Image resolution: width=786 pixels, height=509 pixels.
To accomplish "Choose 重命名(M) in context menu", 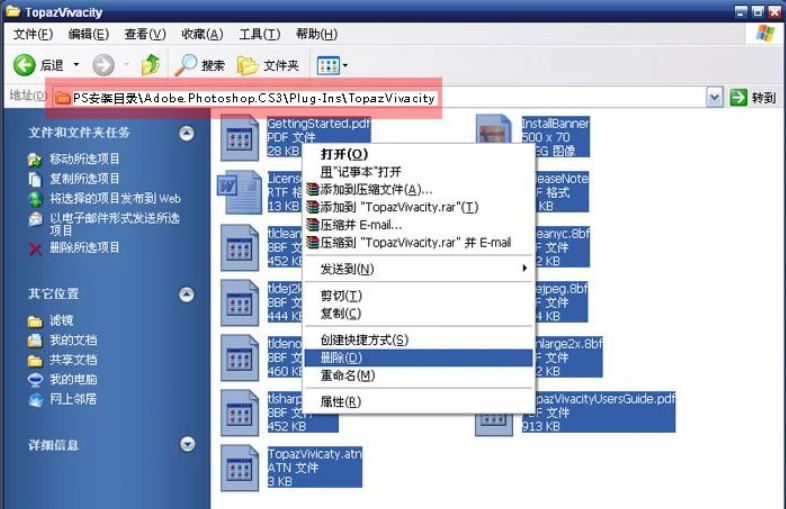I will (419, 375).
